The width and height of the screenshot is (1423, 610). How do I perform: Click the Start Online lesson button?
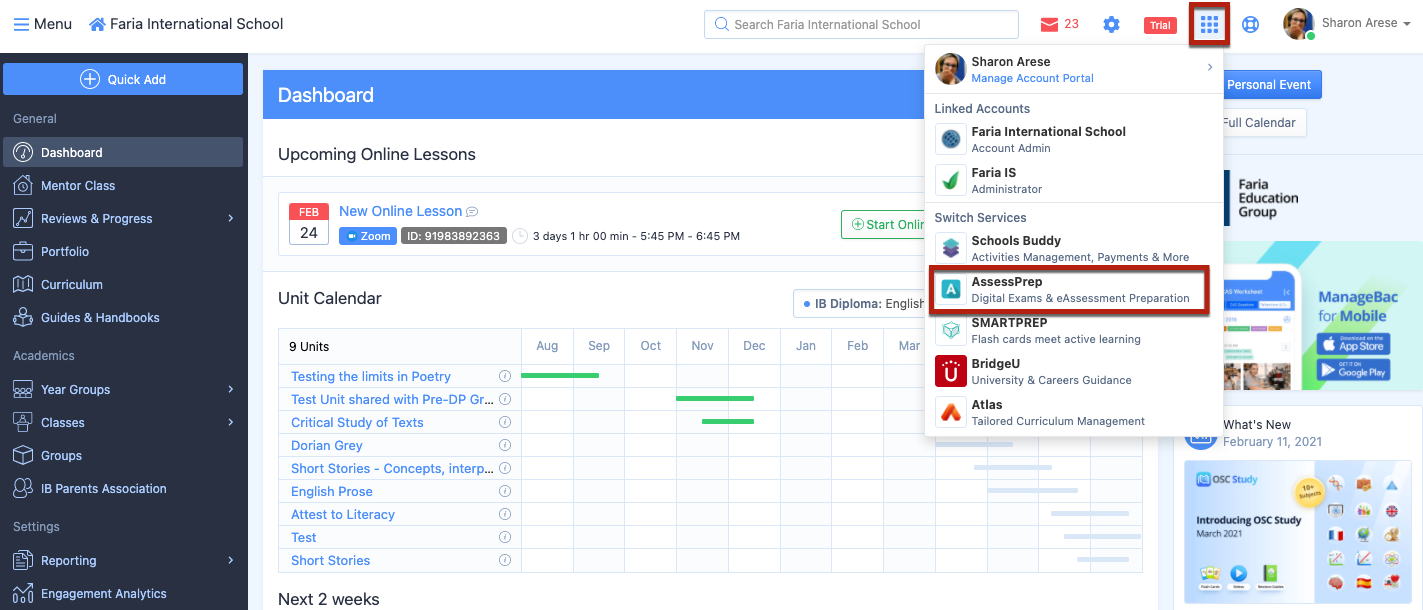point(883,224)
